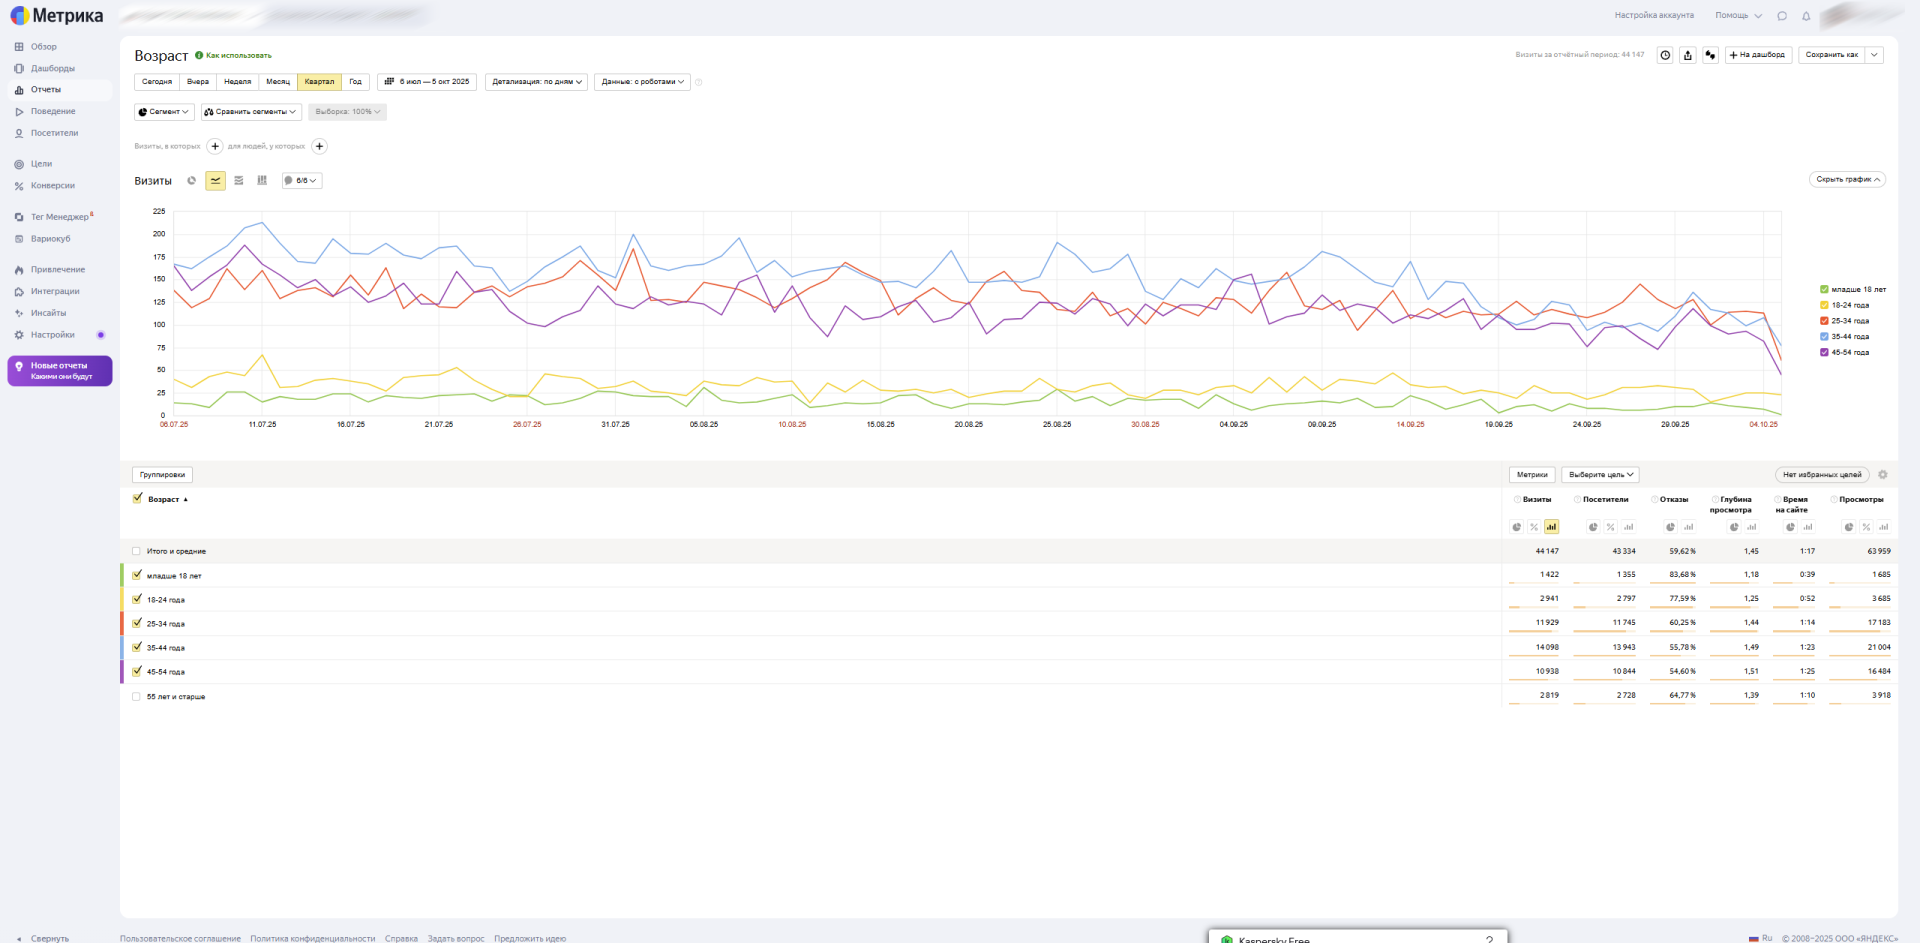The height and width of the screenshot is (943, 1920).
Task: Enable the '55 лет и старше' checkbox
Action: click(137, 697)
